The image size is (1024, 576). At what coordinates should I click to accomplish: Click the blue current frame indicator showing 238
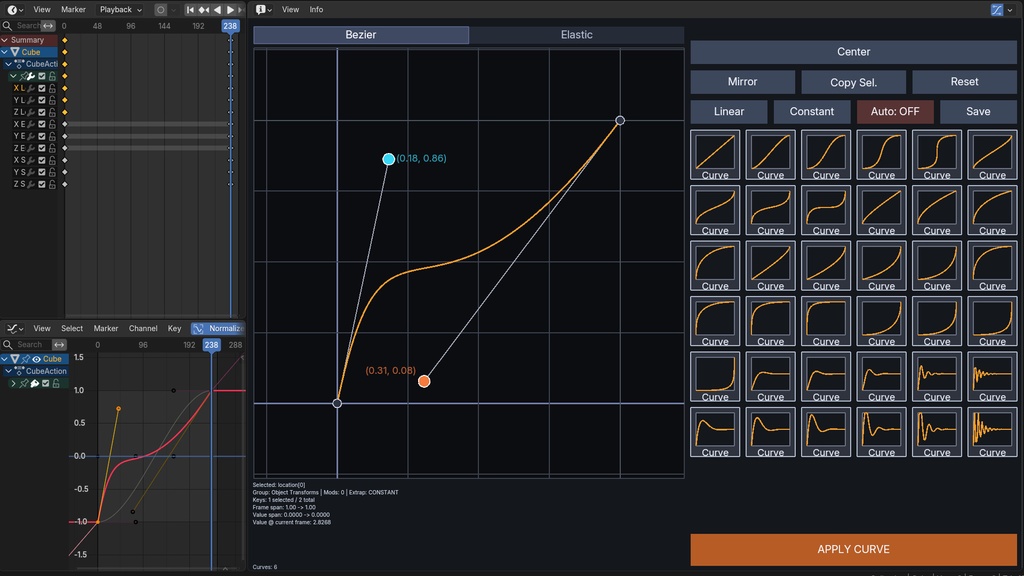point(231,26)
